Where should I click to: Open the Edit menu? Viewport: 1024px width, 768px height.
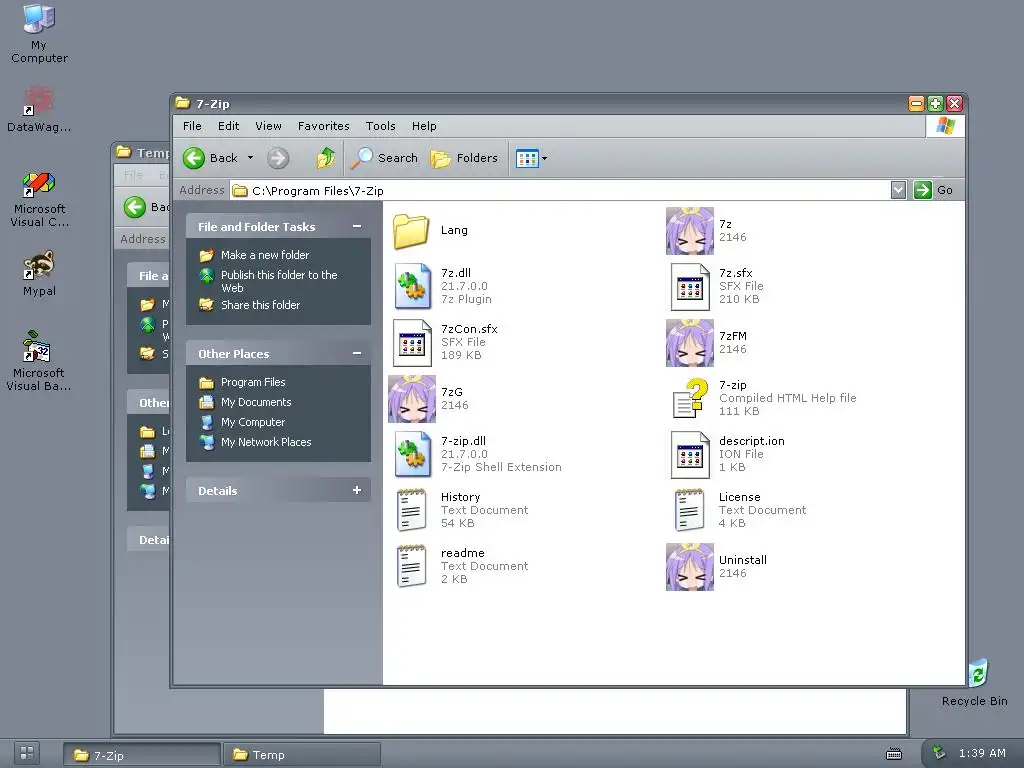tap(228, 126)
